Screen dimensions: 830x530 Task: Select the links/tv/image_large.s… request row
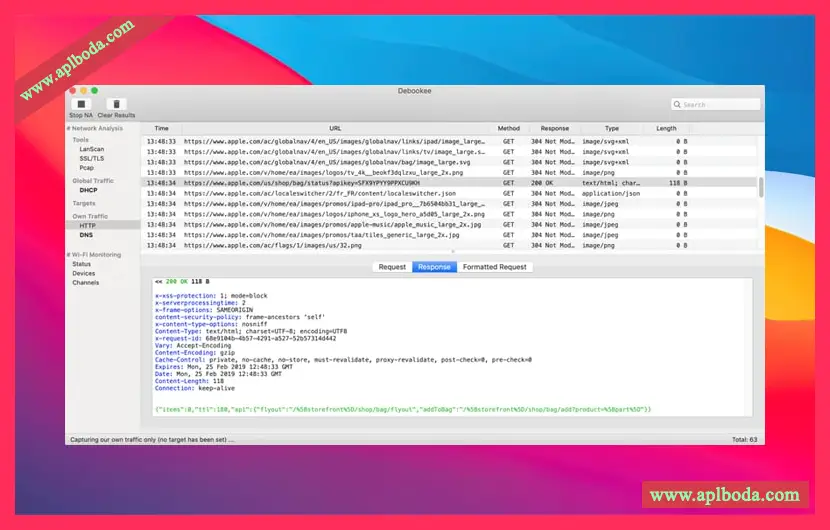tap(449, 152)
